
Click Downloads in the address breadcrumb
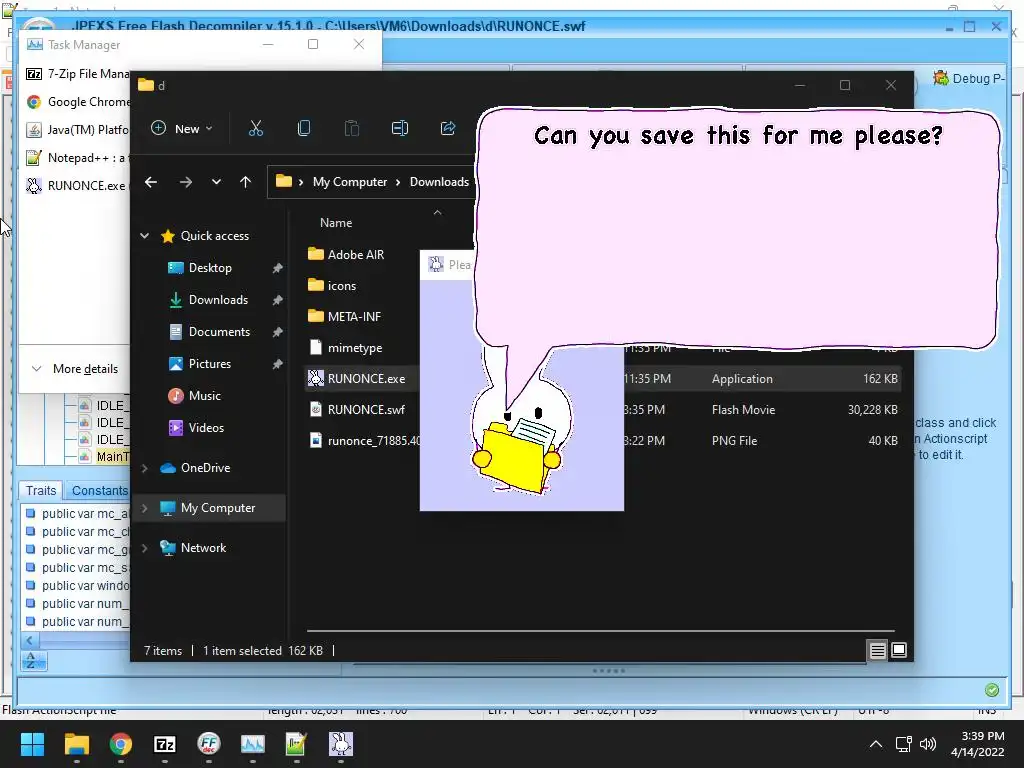440,182
